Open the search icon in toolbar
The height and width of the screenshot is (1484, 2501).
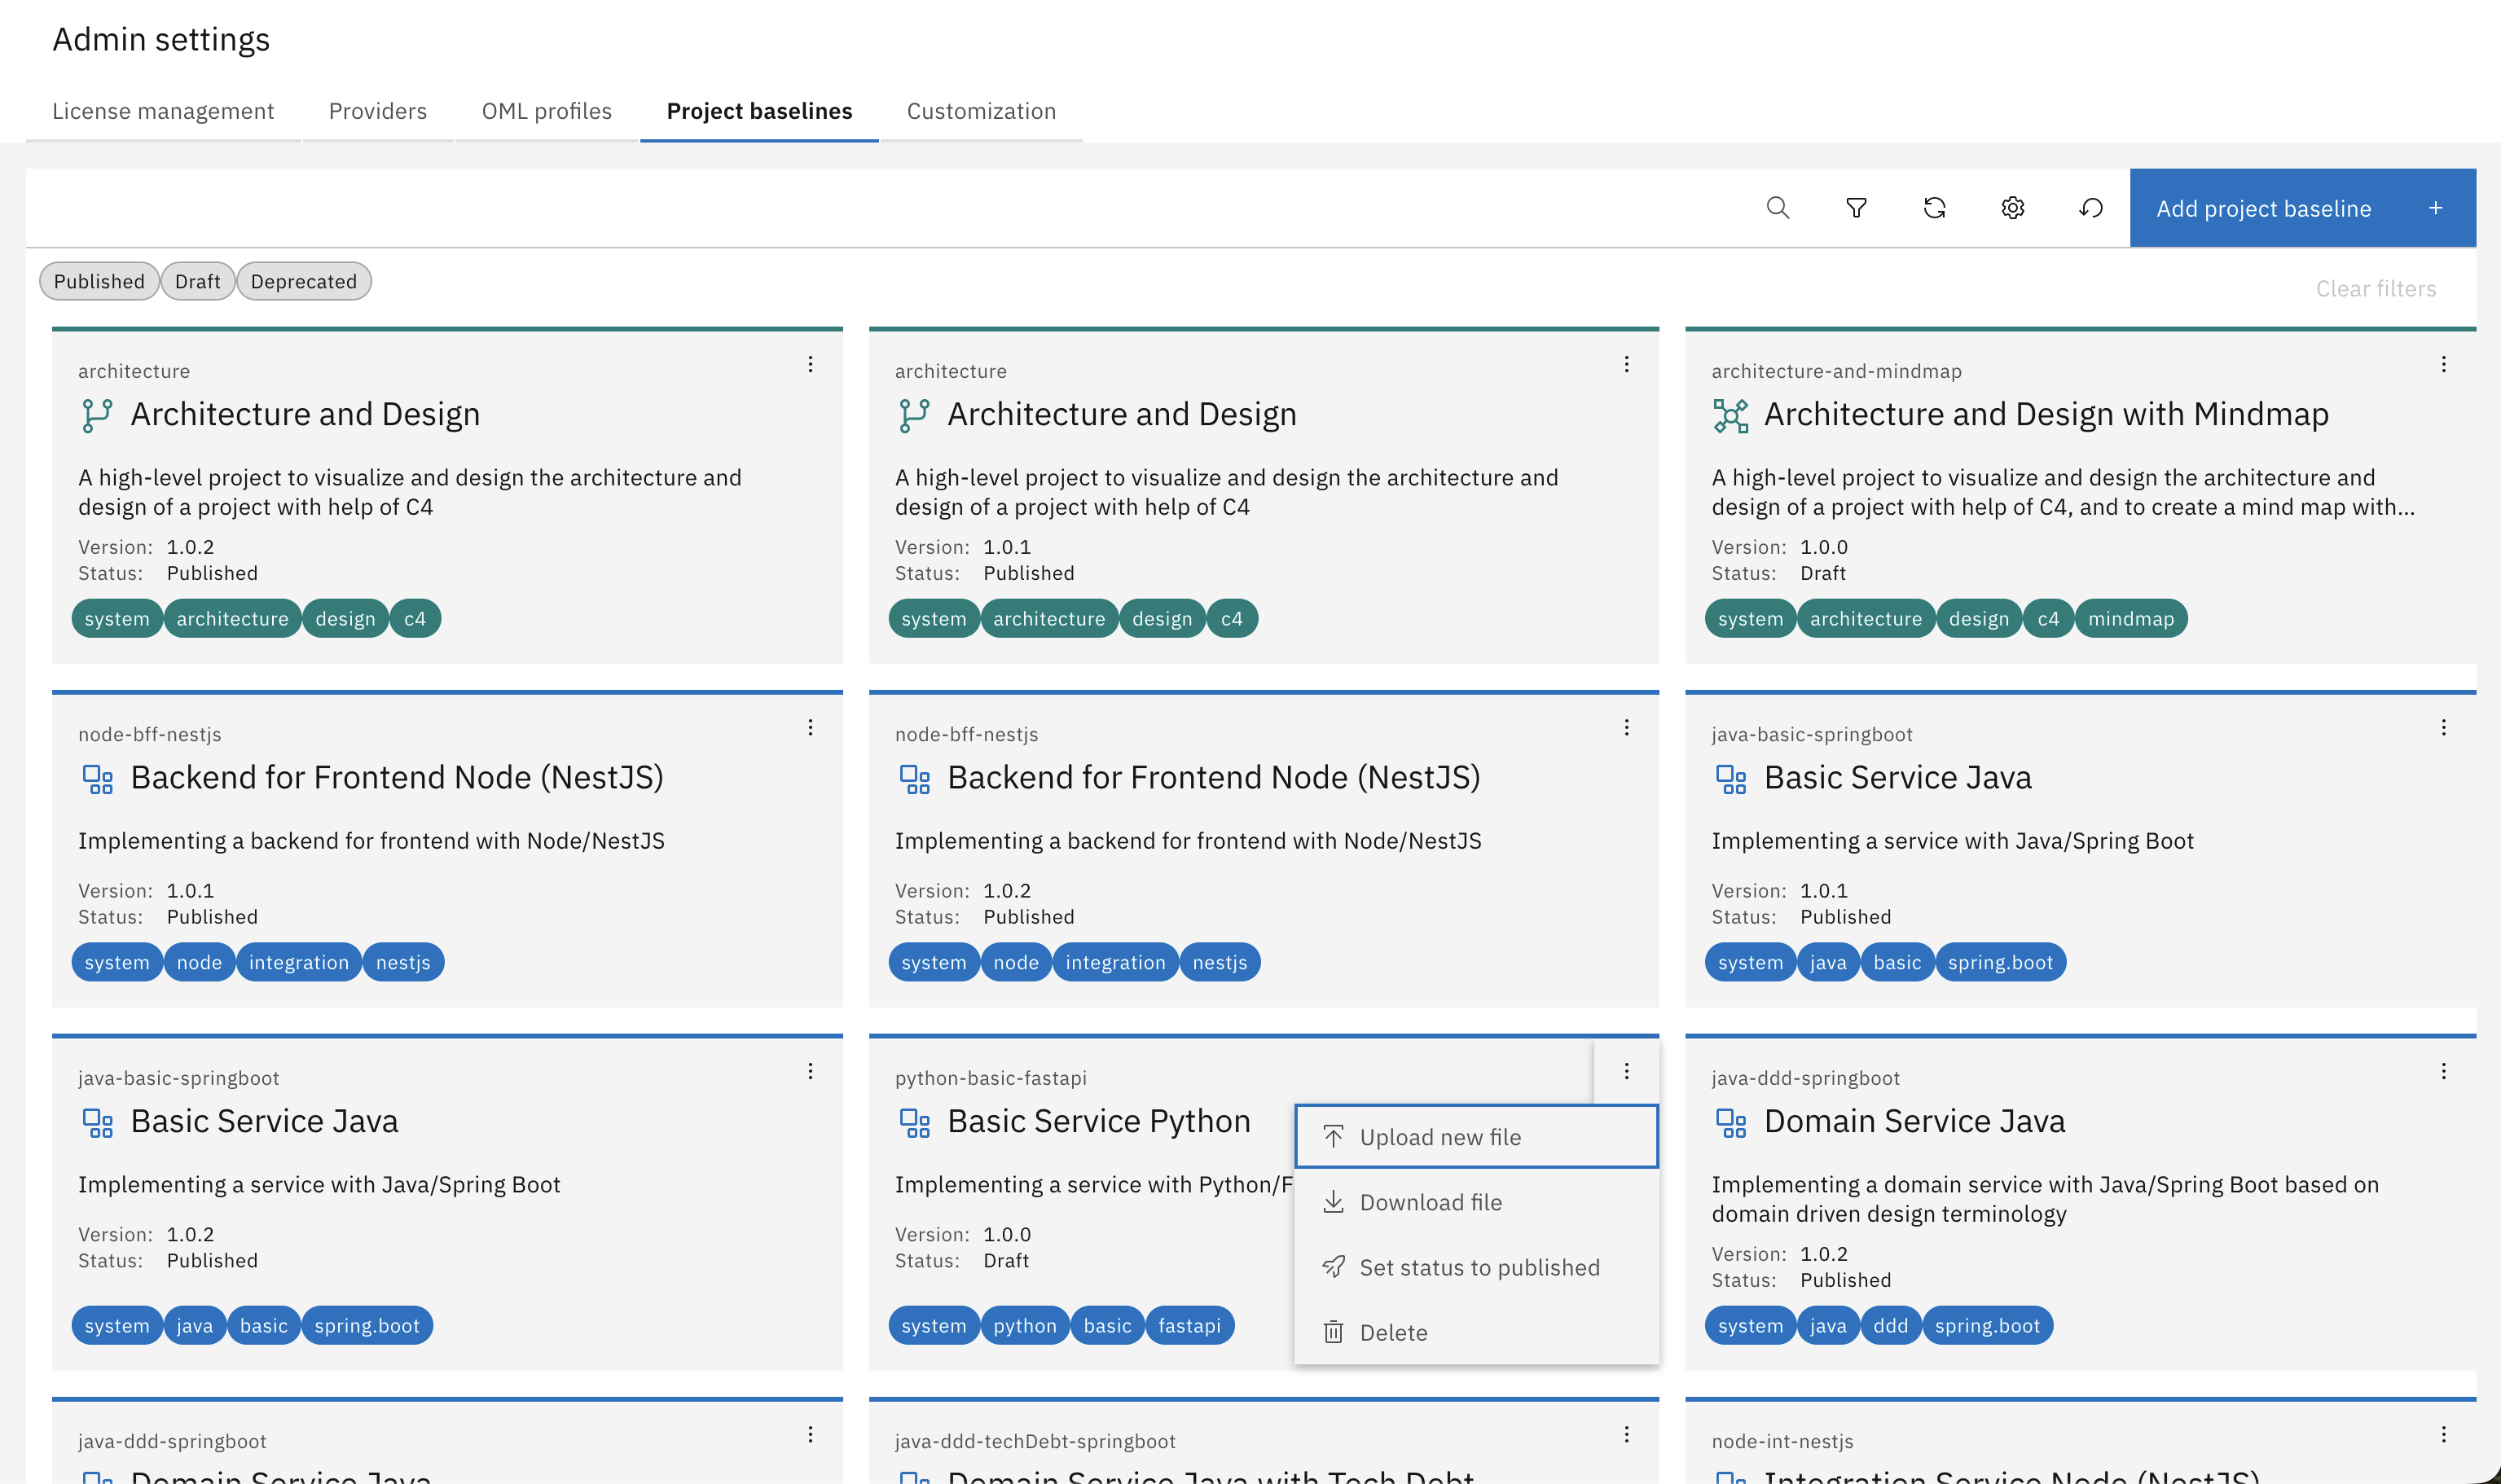[1777, 208]
